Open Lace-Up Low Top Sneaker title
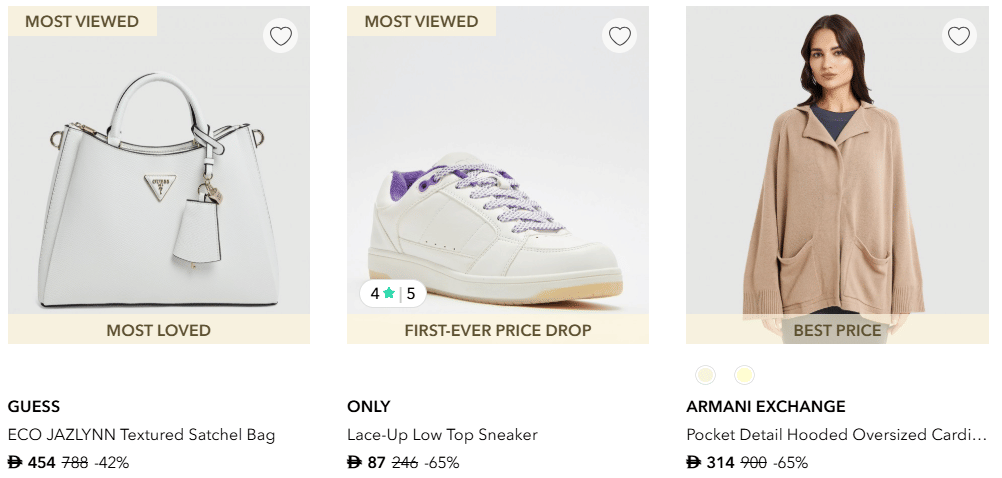Image resolution: width=1002 pixels, height=478 pixels. 442,435
